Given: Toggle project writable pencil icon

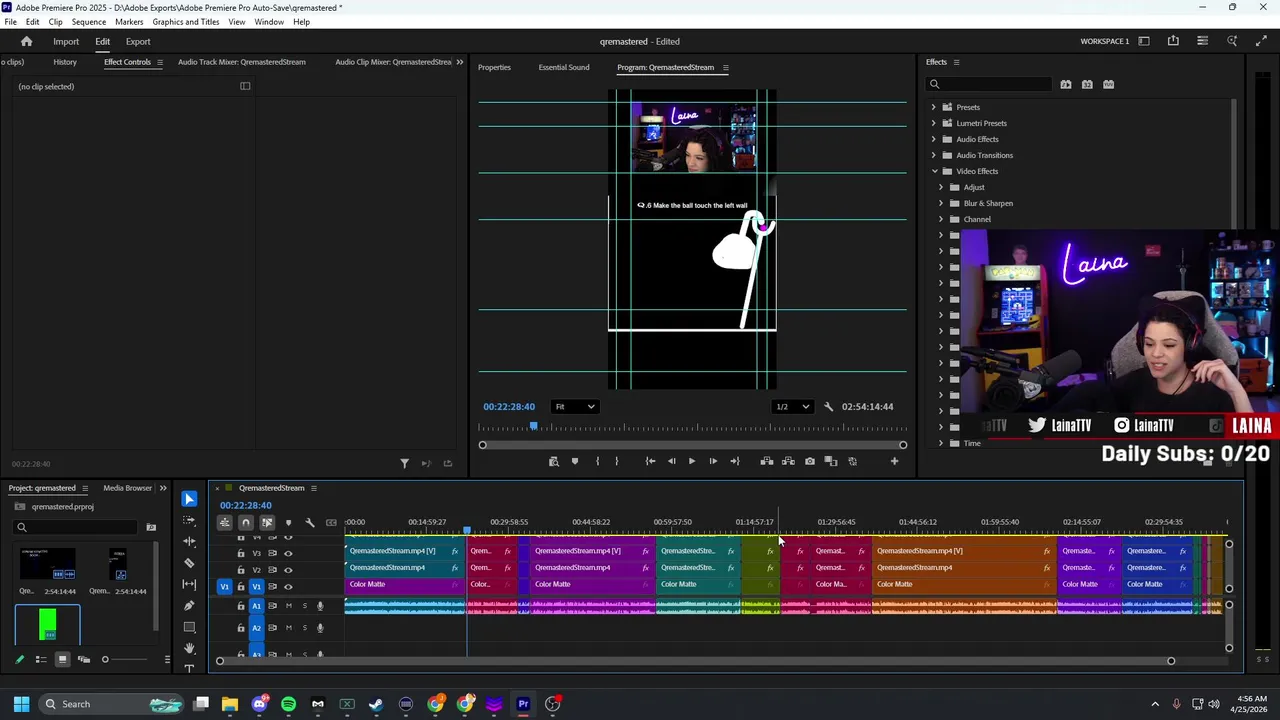Looking at the screenshot, I should (x=19, y=659).
